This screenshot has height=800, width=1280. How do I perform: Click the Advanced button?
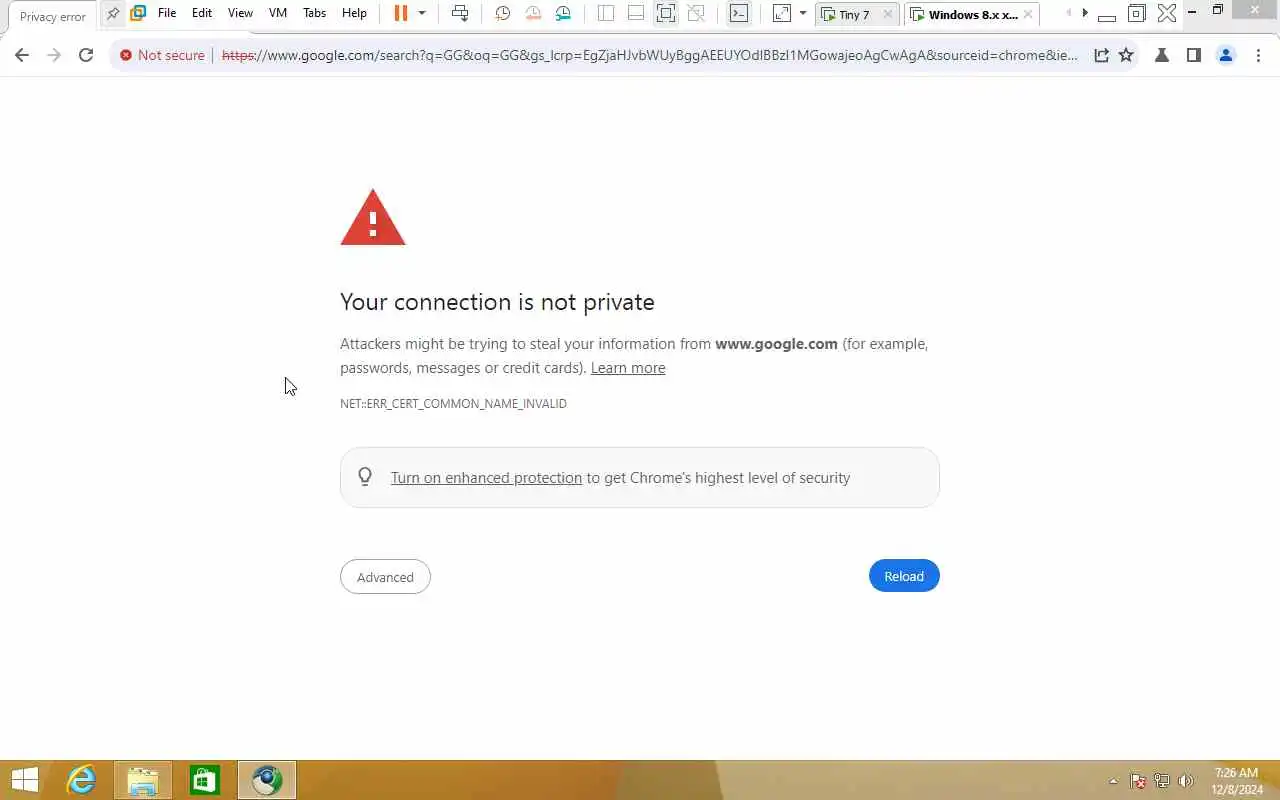tap(385, 577)
